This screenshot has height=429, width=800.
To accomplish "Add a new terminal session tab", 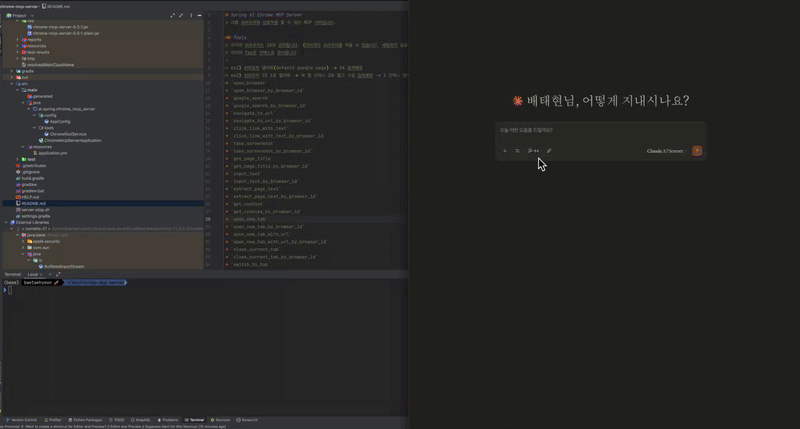I will tap(49, 274).
